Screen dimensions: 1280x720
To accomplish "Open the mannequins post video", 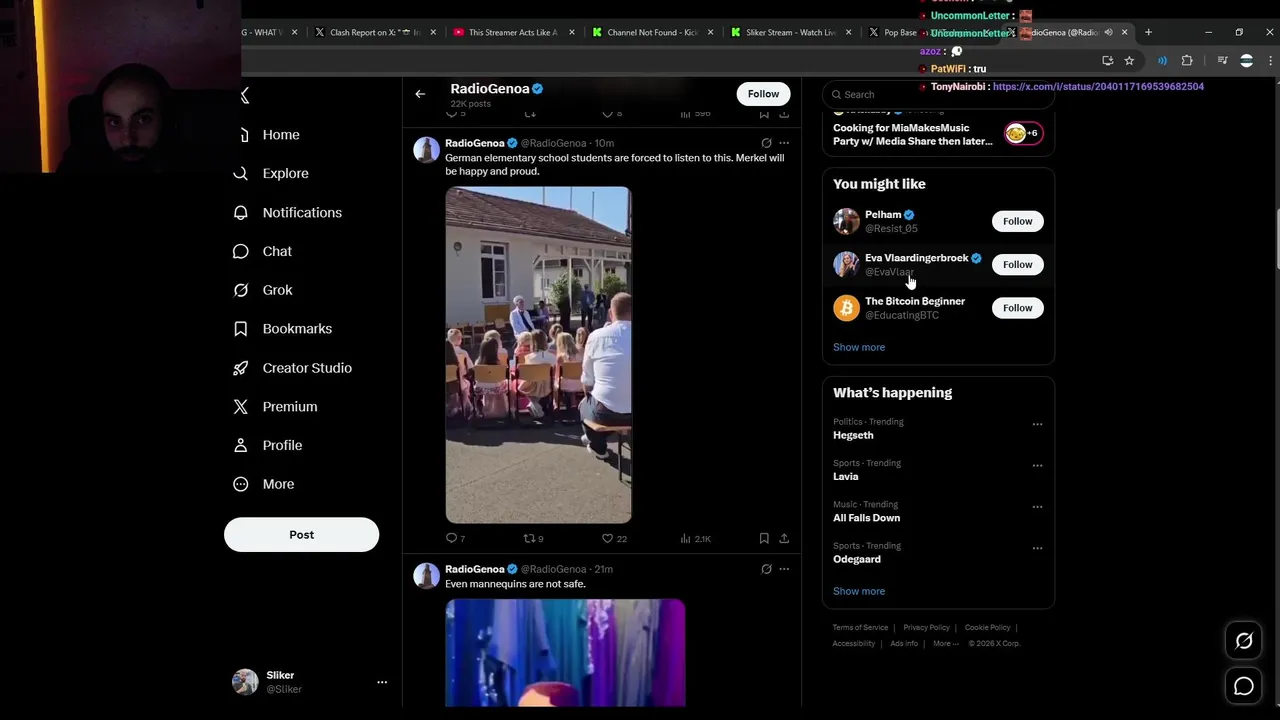I will tap(565, 653).
